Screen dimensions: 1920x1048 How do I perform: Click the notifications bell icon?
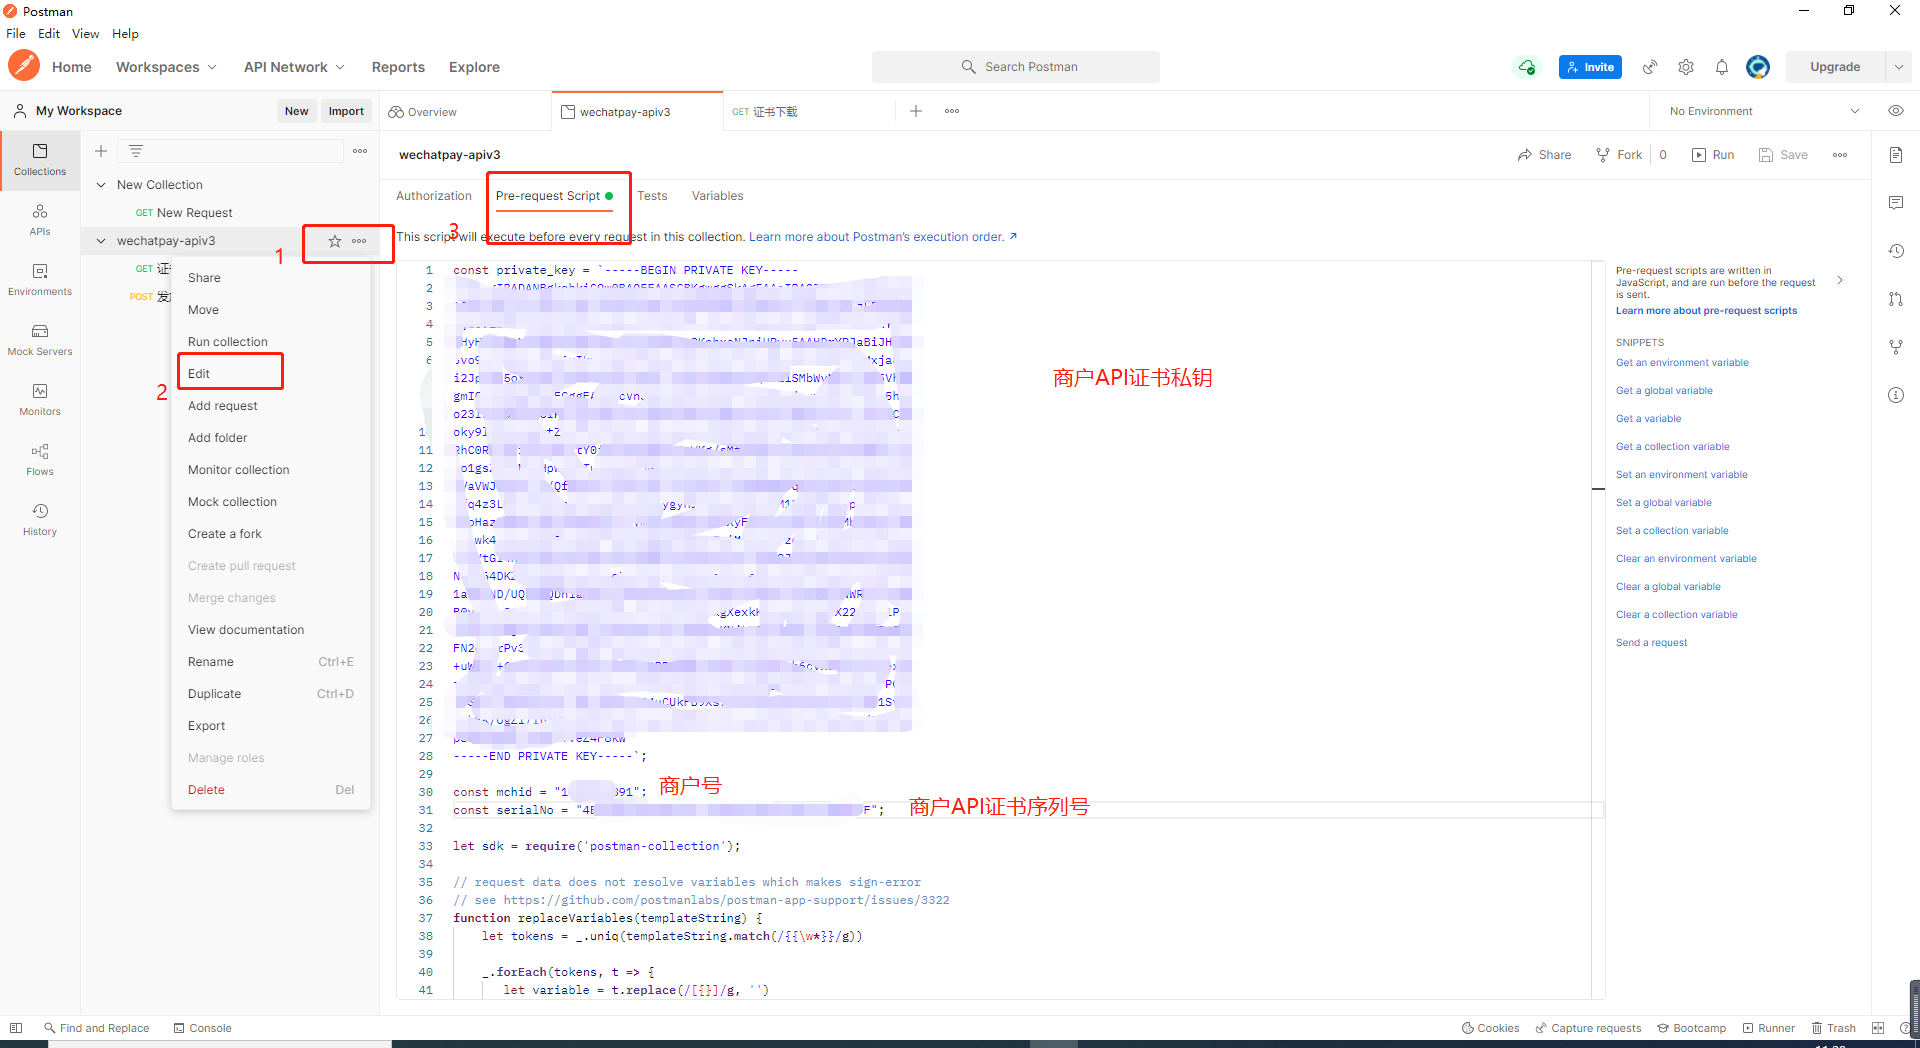pos(1722,67)
